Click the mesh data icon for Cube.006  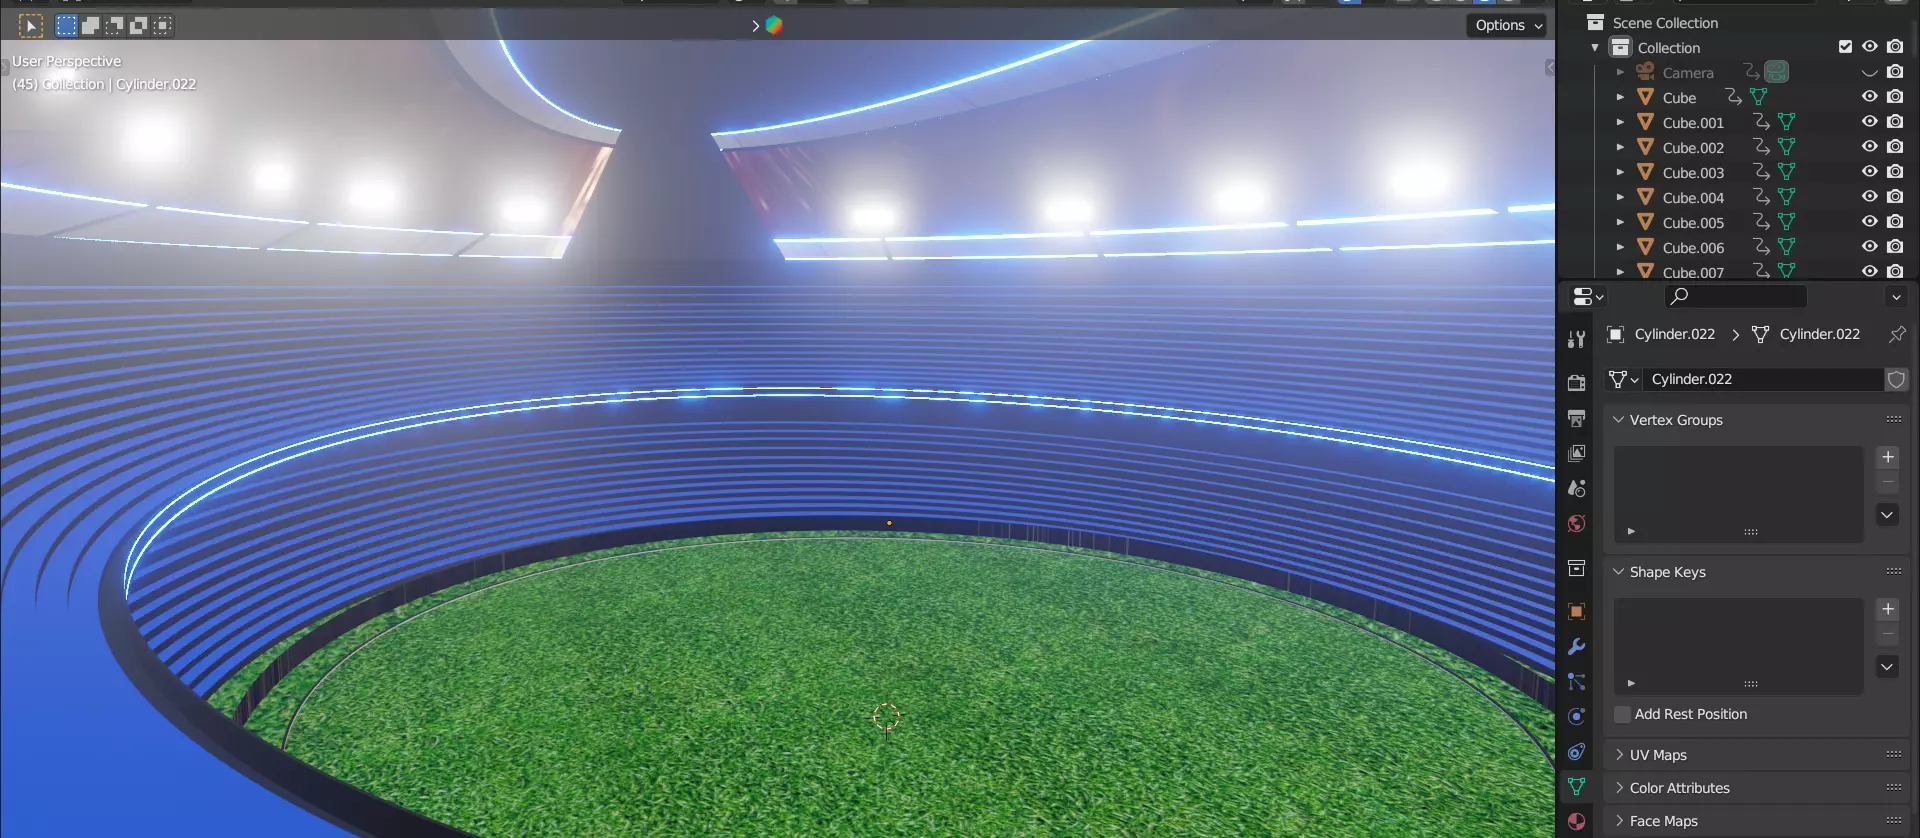pos(1787,247)
